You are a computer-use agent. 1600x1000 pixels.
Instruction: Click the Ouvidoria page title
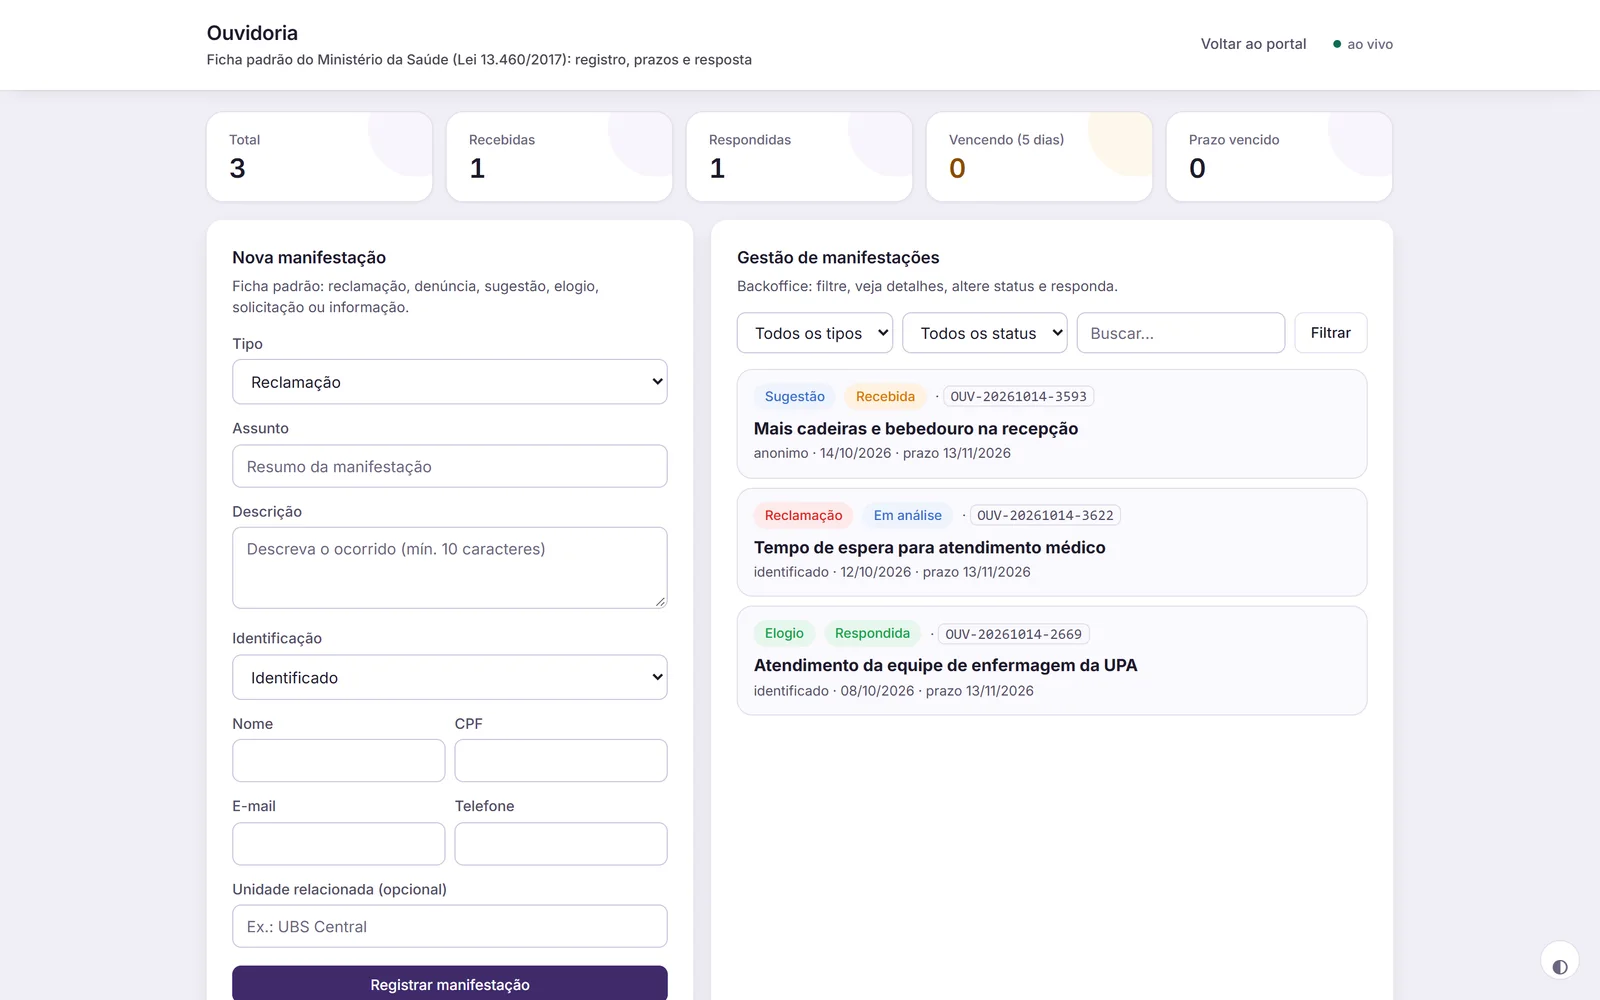[252, 33]
